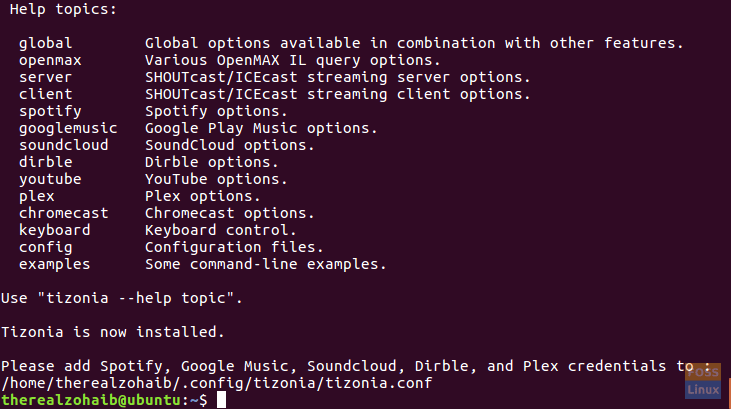The image size is (731, 409).
Task: Click the FOSS Linux watermark logo
Action: click(x=703, y=381)
